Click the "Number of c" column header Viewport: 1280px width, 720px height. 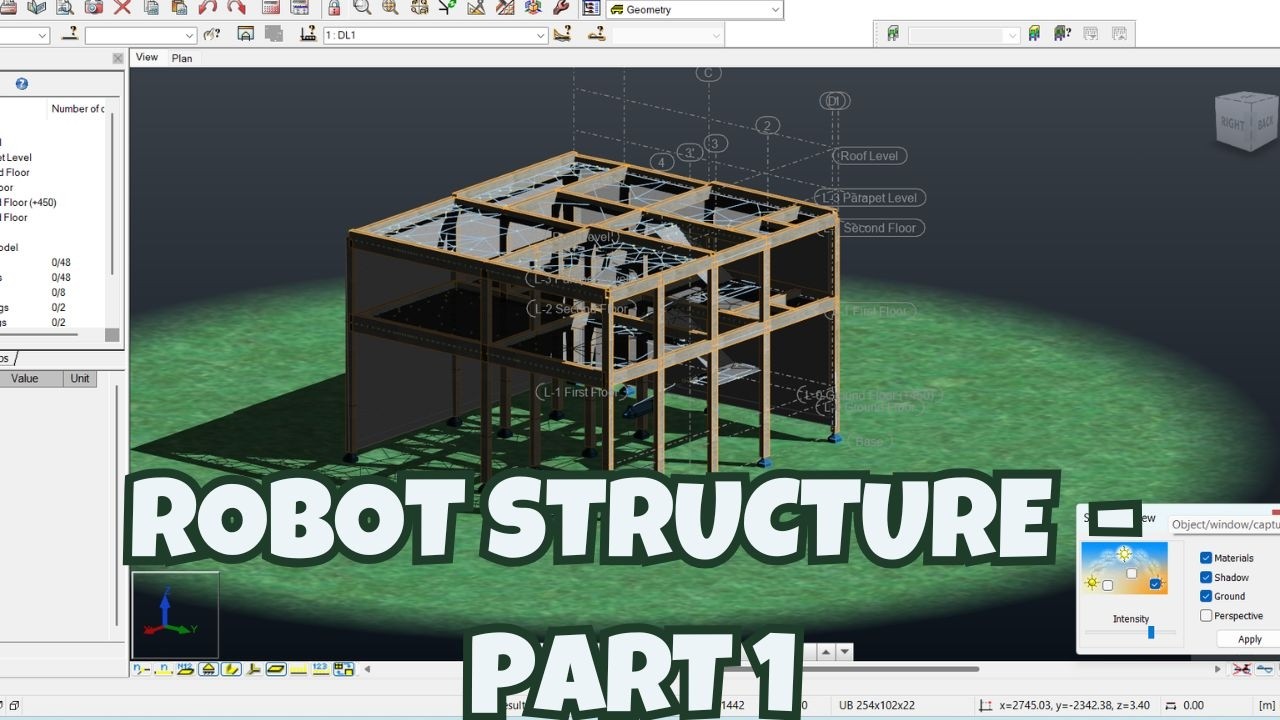(x=76, y=109)
